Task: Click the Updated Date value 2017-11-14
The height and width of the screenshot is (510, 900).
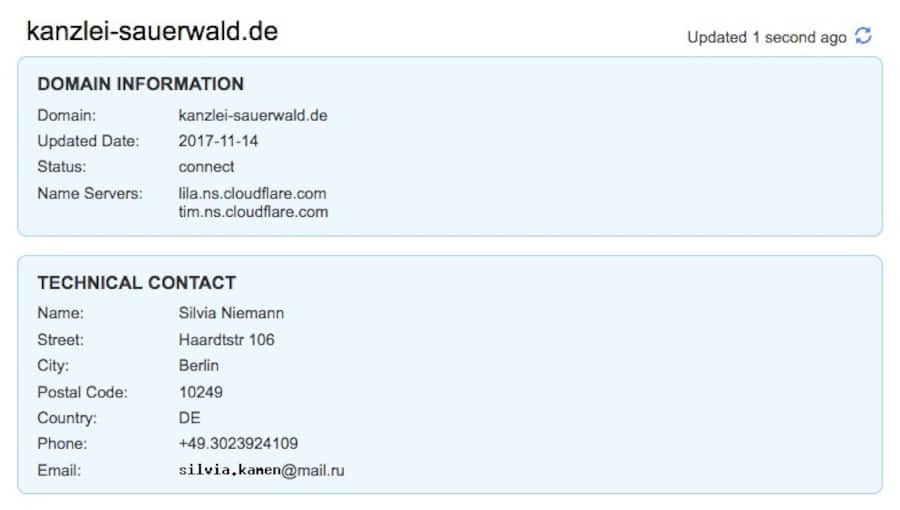Action: pyautogui.click(x=218, y=141)
